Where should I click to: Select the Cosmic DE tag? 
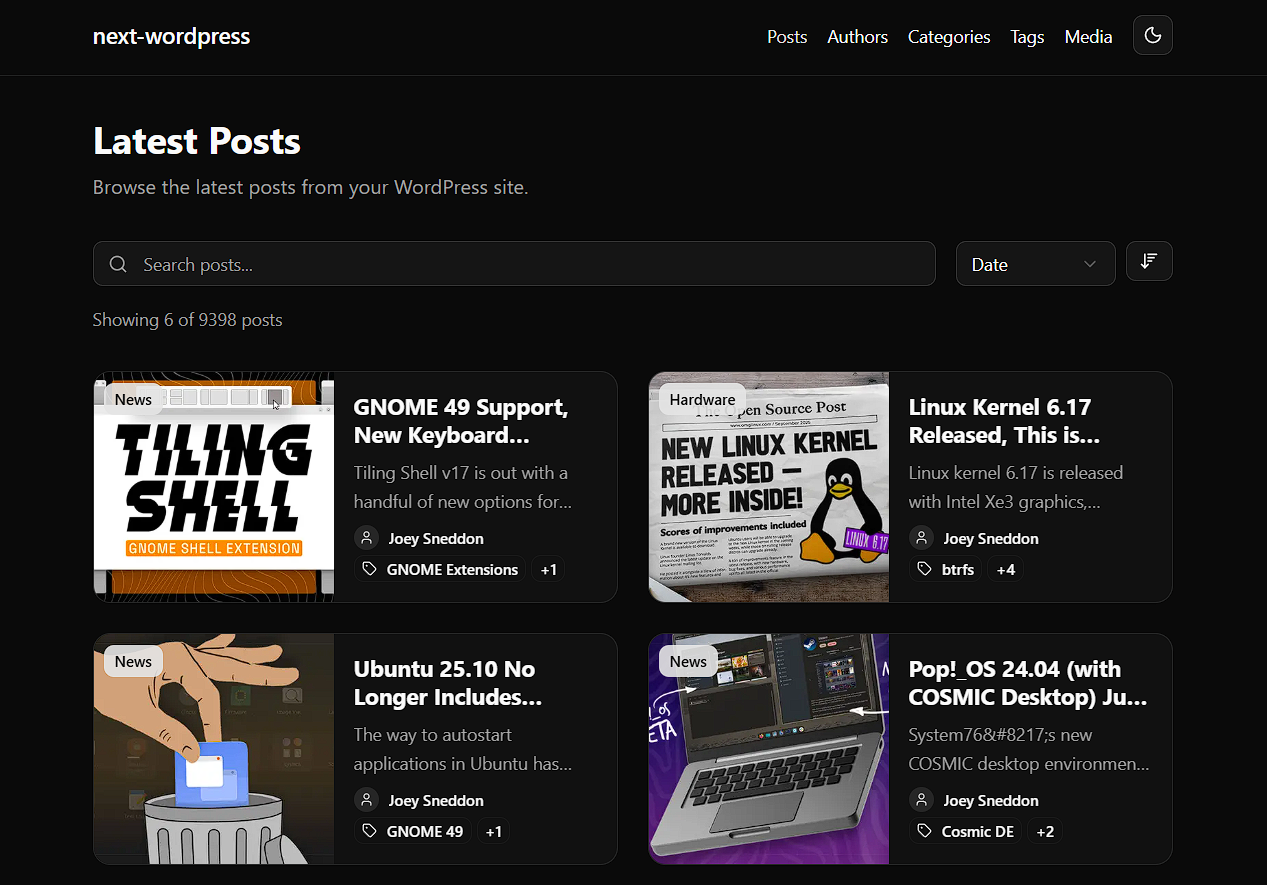click(965, 831)
